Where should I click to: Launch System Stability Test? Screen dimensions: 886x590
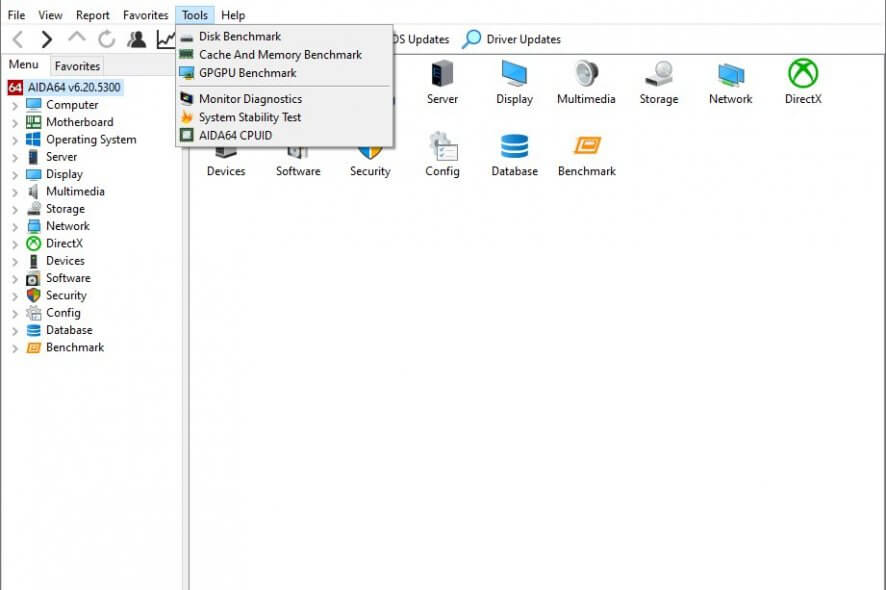tap(284, 117)
